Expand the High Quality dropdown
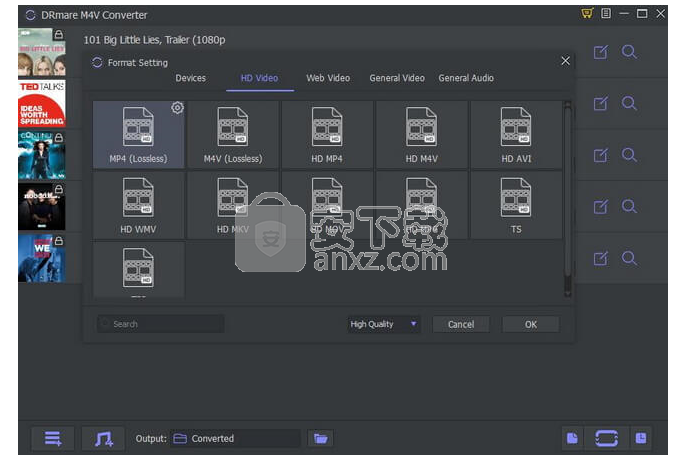This screenshot has width=687, height=467. 384,325
